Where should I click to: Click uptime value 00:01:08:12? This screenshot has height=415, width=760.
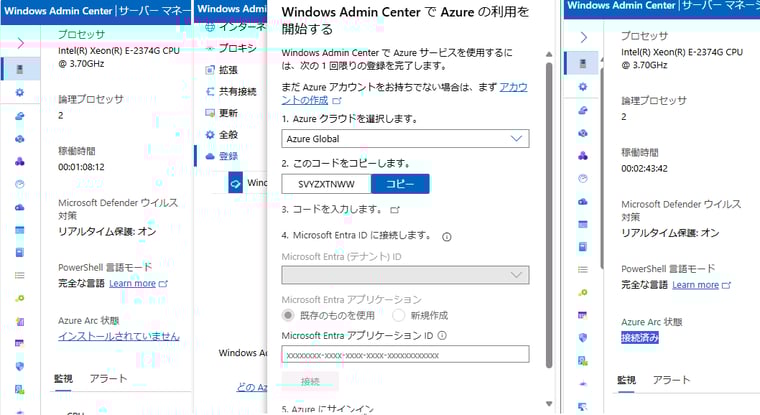pos(81,167)
